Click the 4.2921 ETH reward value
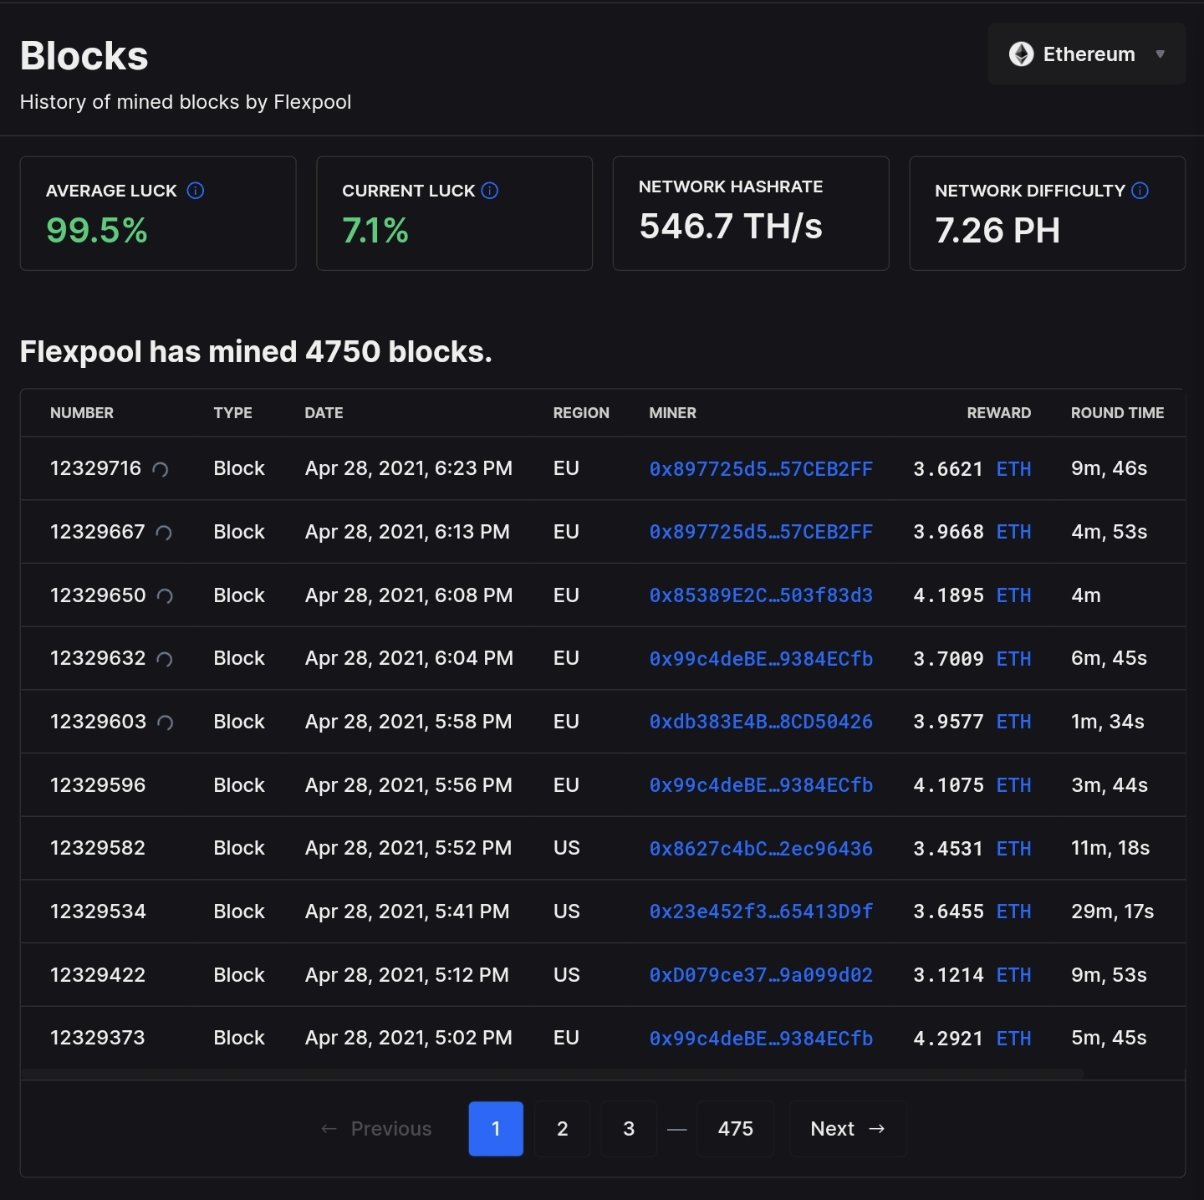This screenshot has width=1204, height=1200. (x=972, y=1038)
